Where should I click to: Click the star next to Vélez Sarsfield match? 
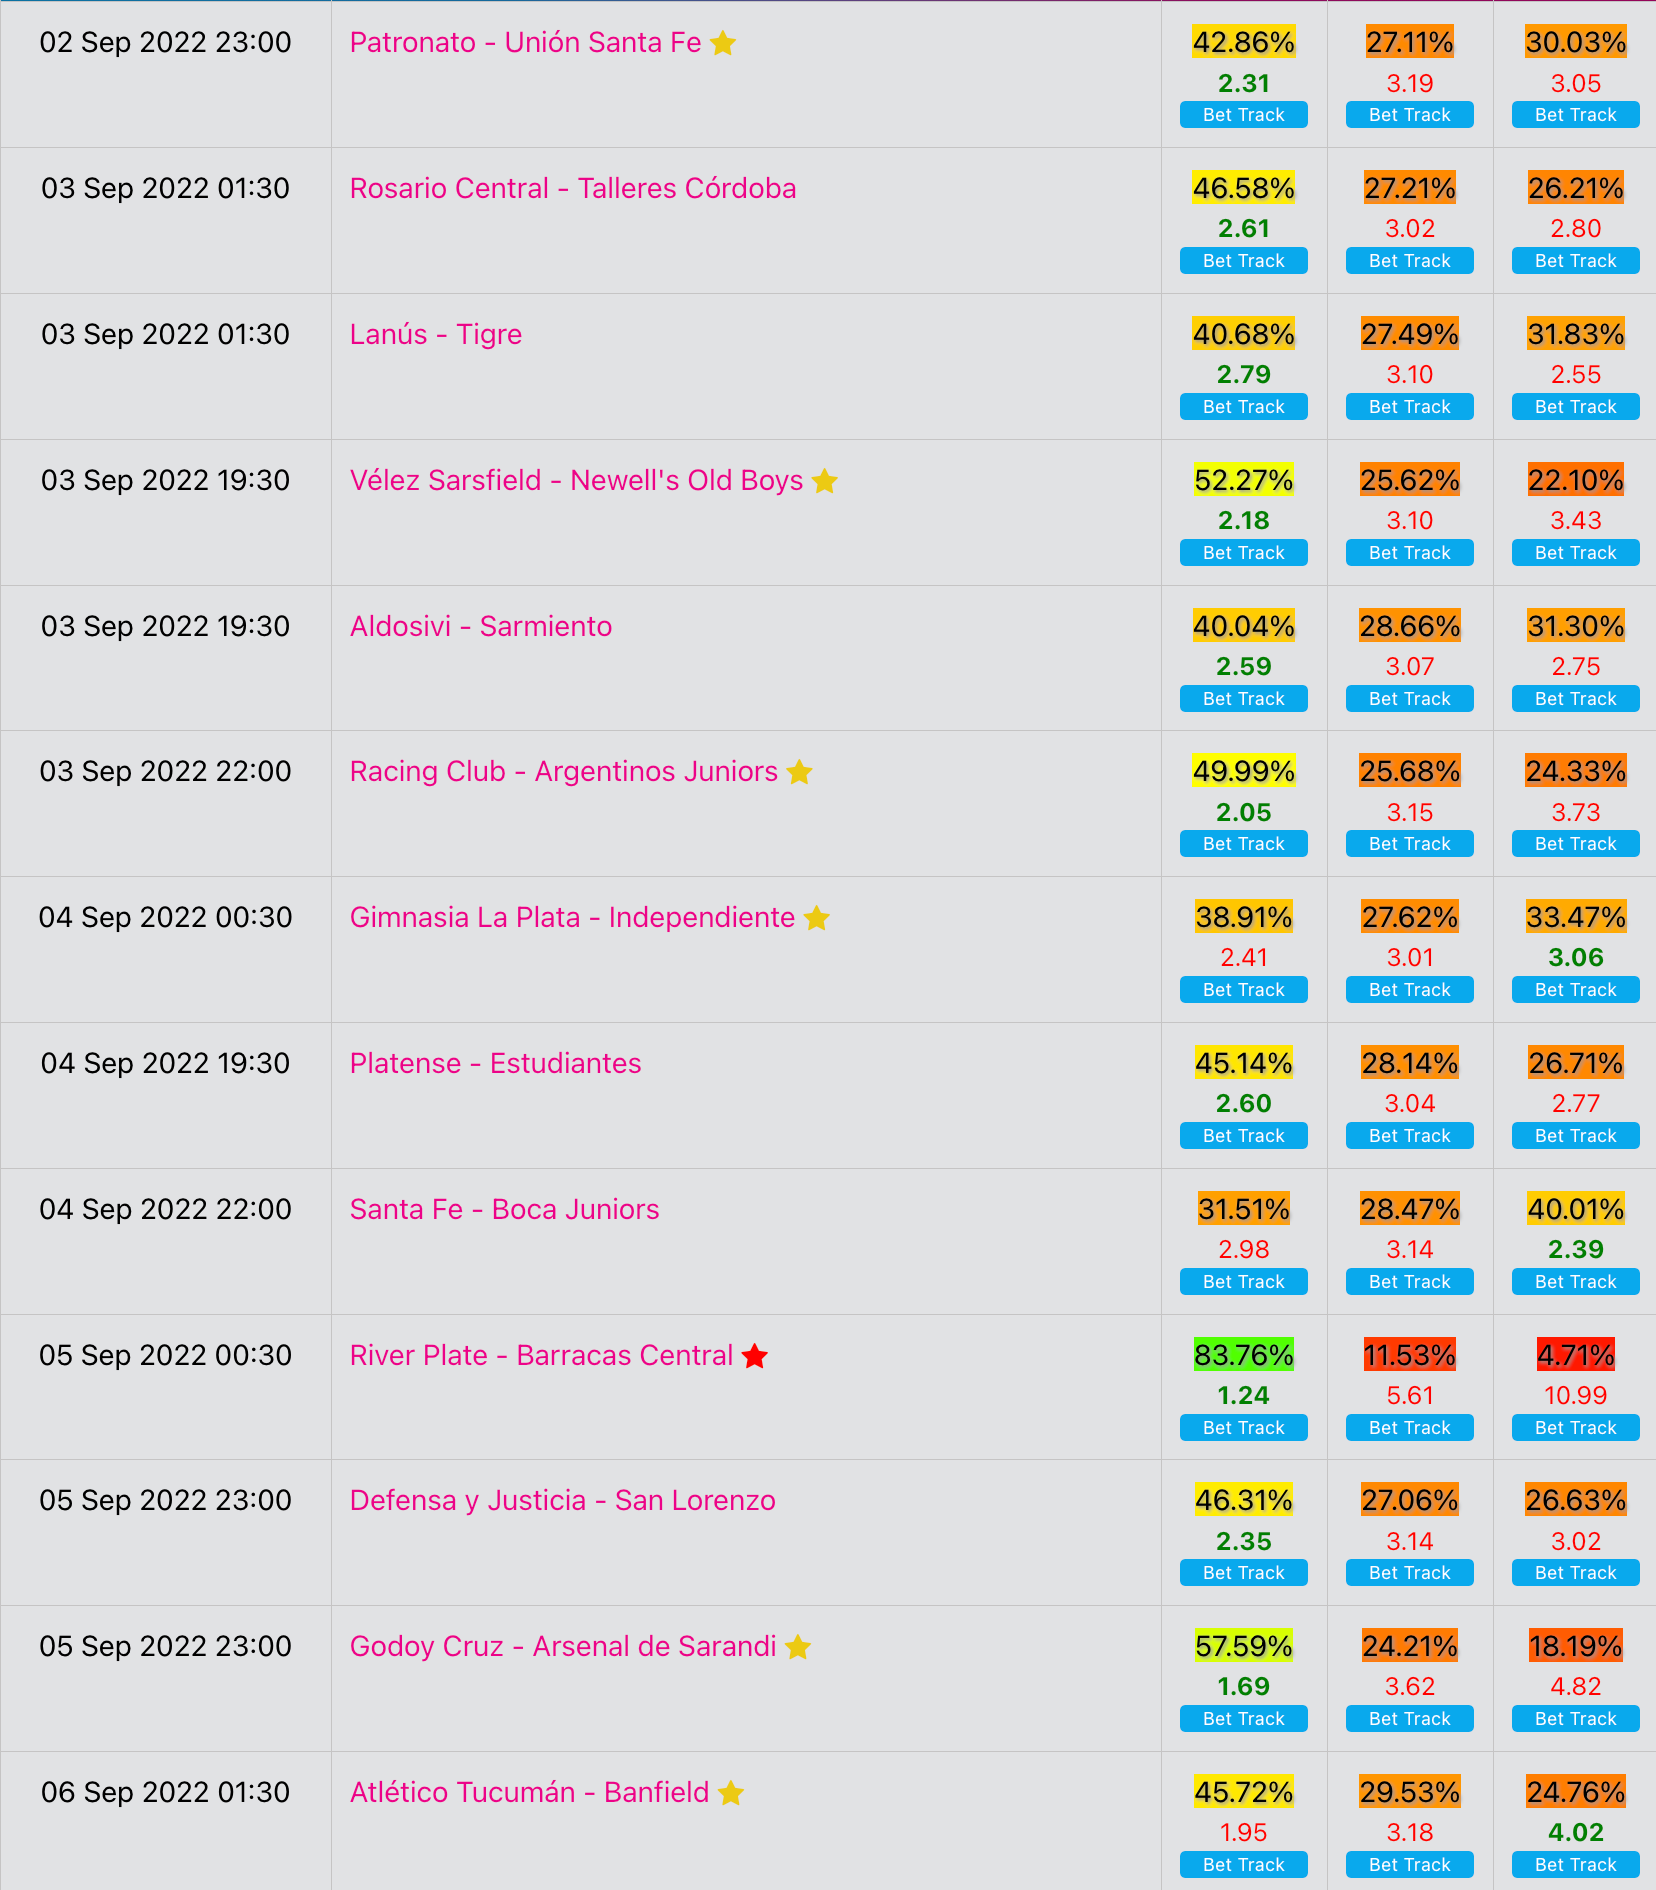(x=825, y=481)
